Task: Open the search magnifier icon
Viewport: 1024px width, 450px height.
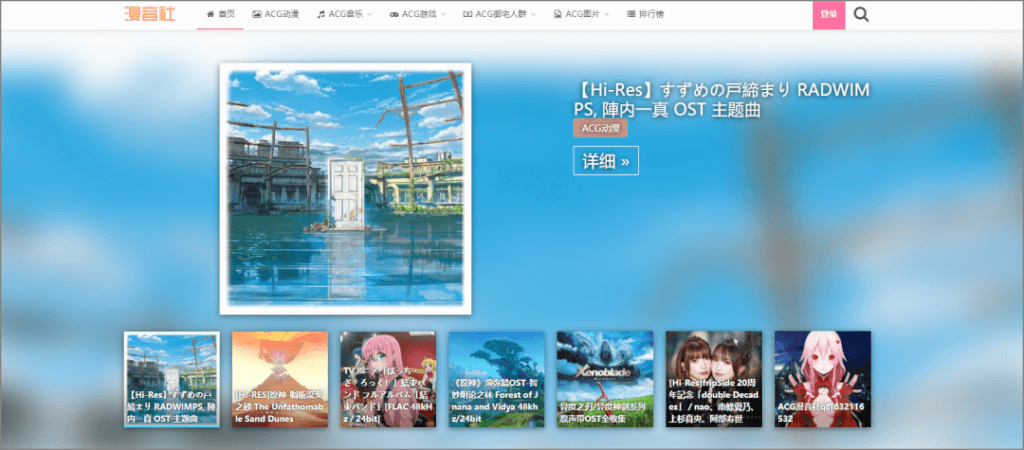Action: (861, 14)
